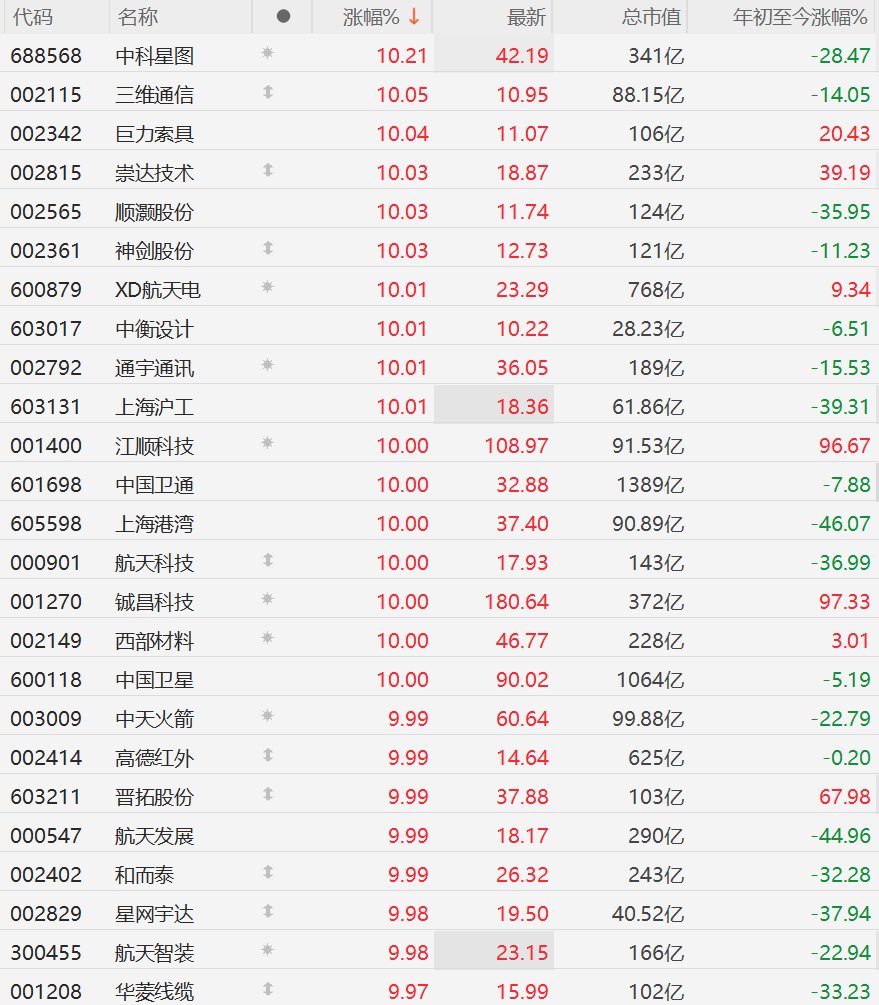Click year-to-date change 97.33

[x=844, y=602]
